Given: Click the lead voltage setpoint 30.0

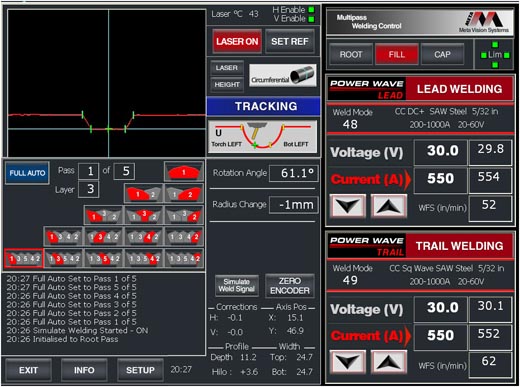Looking at the screenshot, I should tap(441, 152).
